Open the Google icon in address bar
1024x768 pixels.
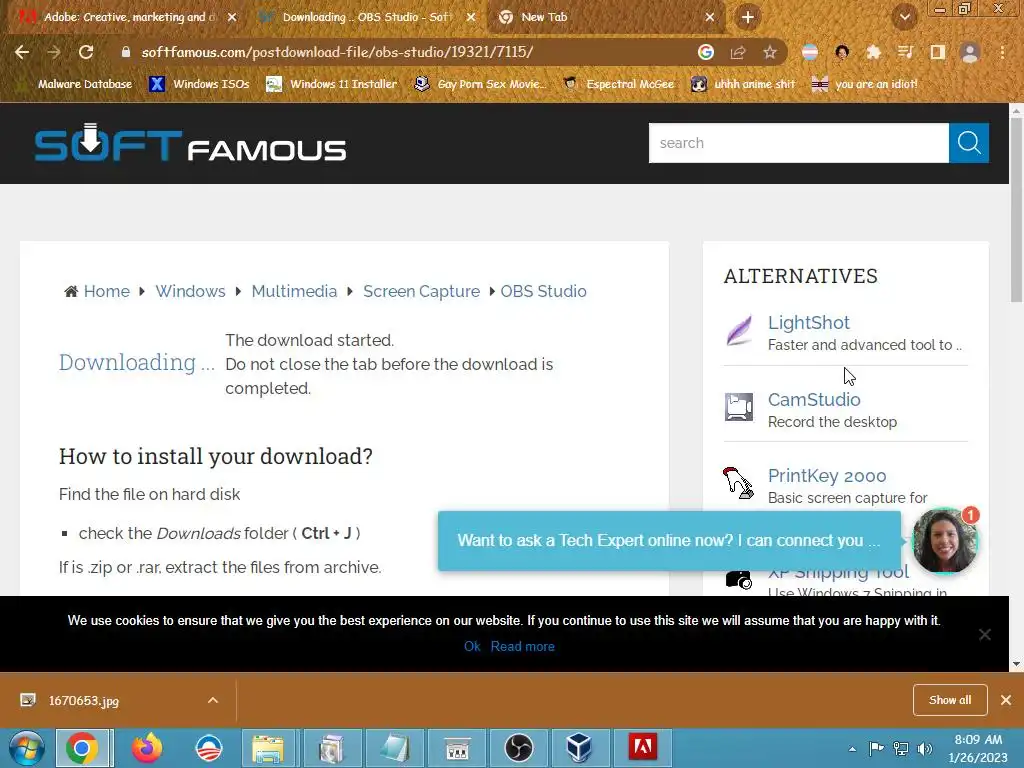[705, 52]
